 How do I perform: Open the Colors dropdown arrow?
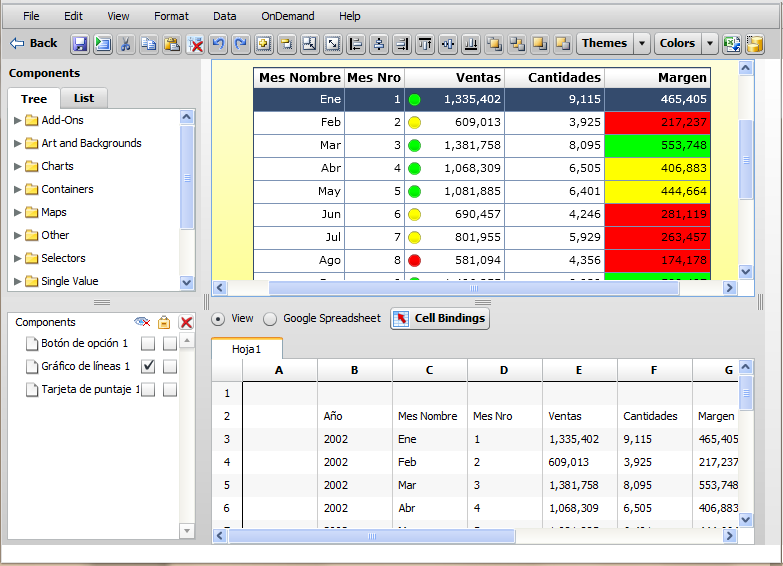[x=710, y=44]
